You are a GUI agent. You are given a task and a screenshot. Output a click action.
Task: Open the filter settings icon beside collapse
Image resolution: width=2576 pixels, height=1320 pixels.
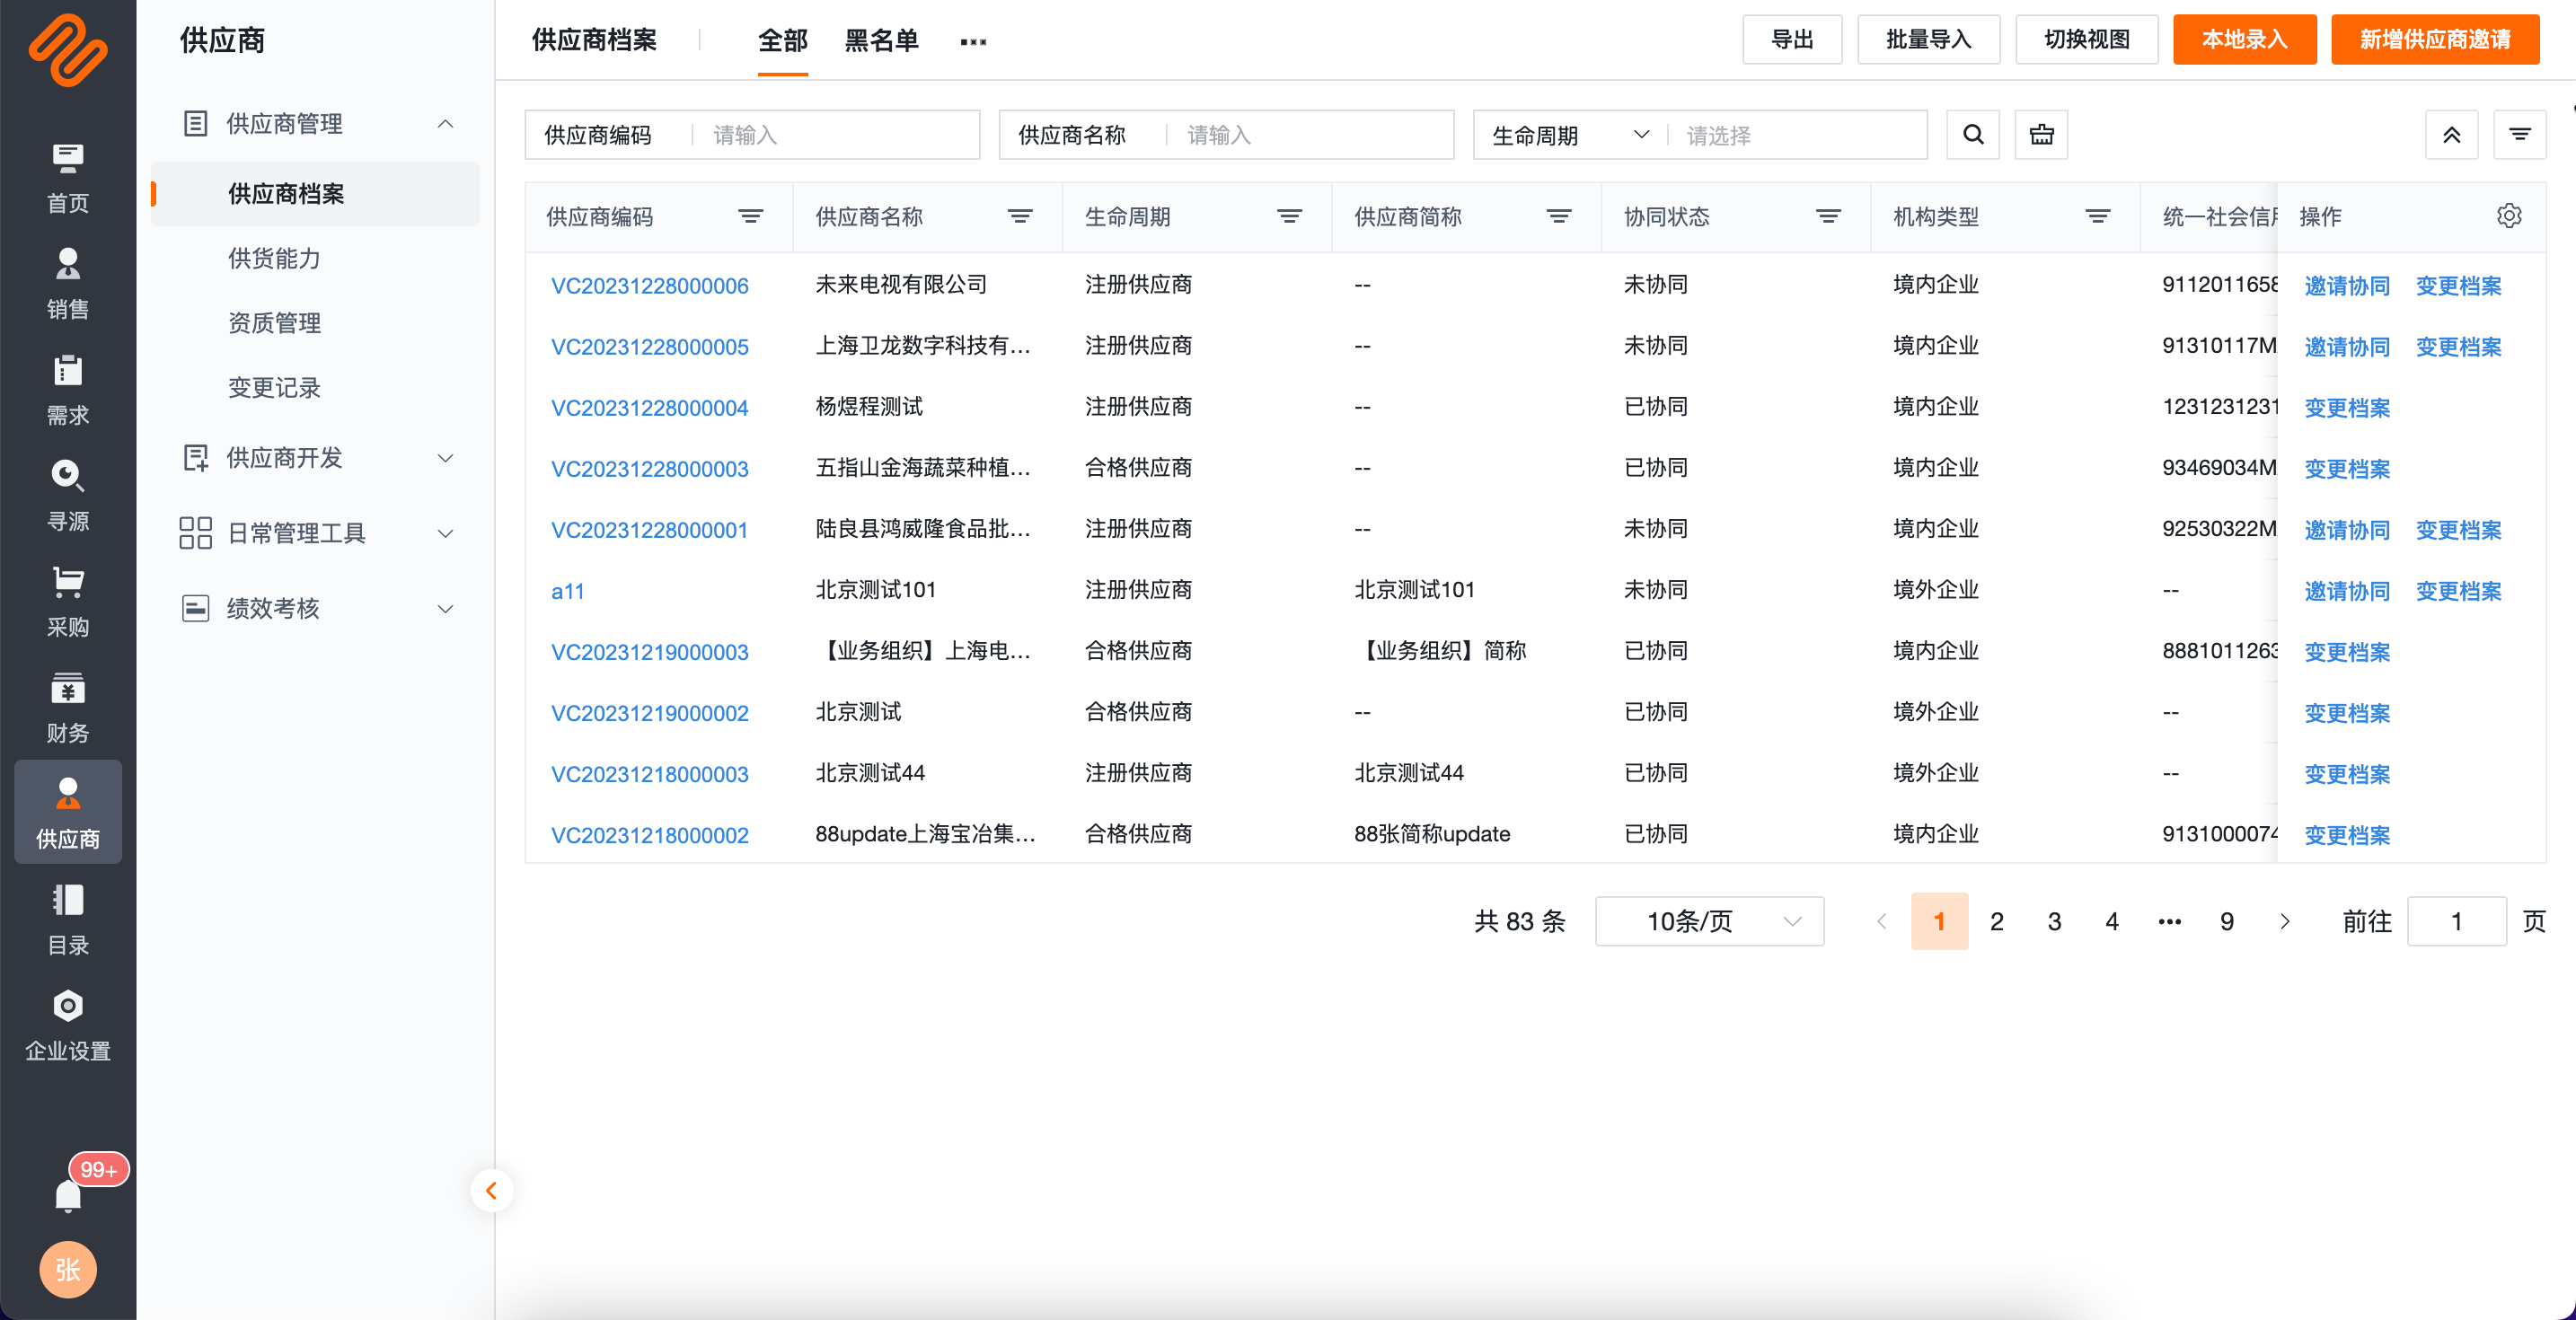click(x=2519, y=135)
